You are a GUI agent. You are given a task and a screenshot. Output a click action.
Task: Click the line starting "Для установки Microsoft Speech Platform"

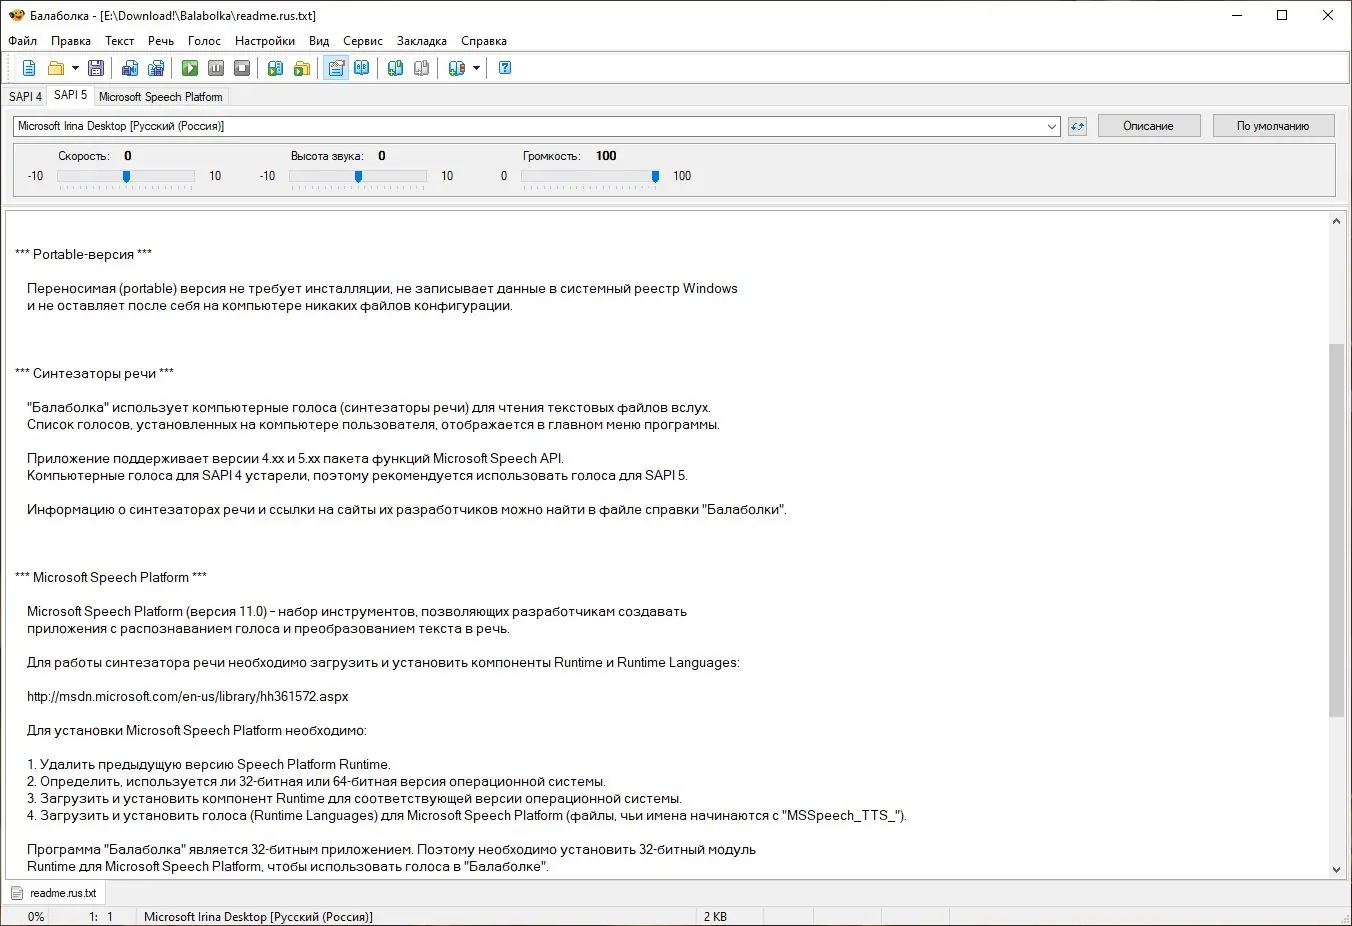click(197, 730)
